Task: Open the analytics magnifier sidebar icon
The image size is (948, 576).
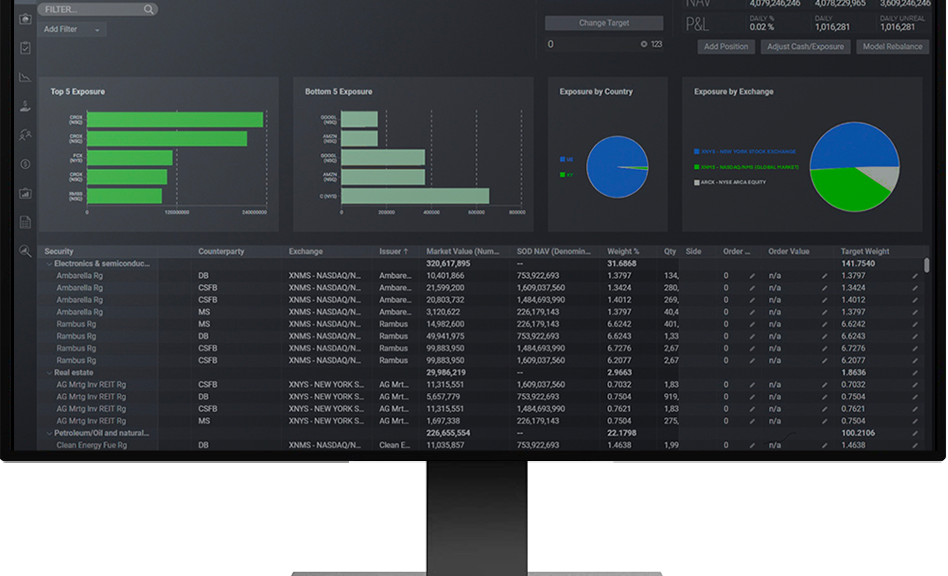Action: pos(25,251)
